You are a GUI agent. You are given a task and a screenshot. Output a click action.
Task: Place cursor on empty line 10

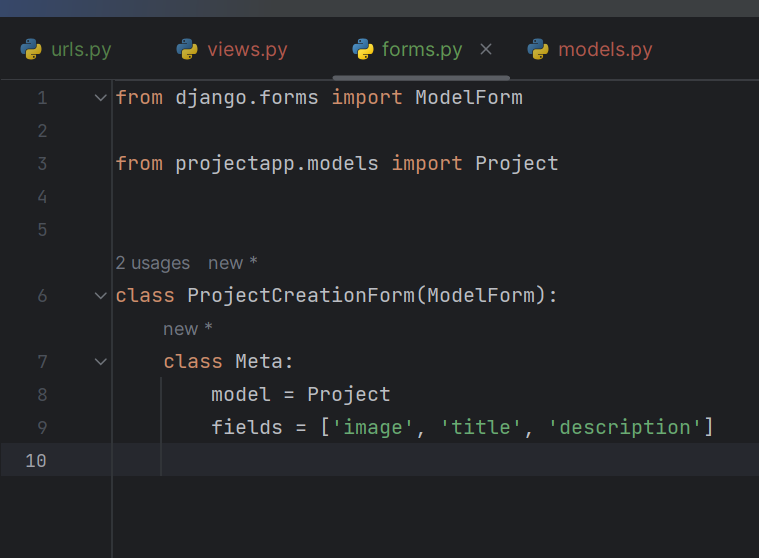(436, 460)
